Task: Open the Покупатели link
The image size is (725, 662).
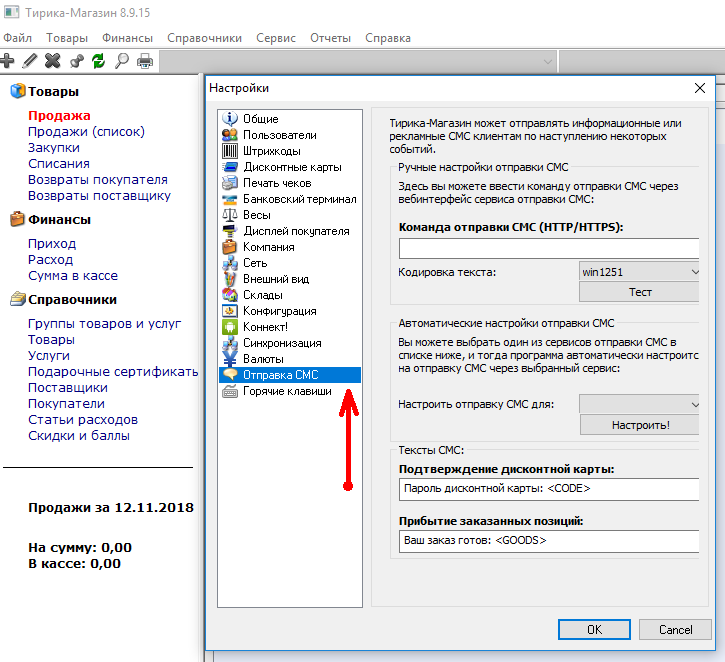Action: coord(66,404)
